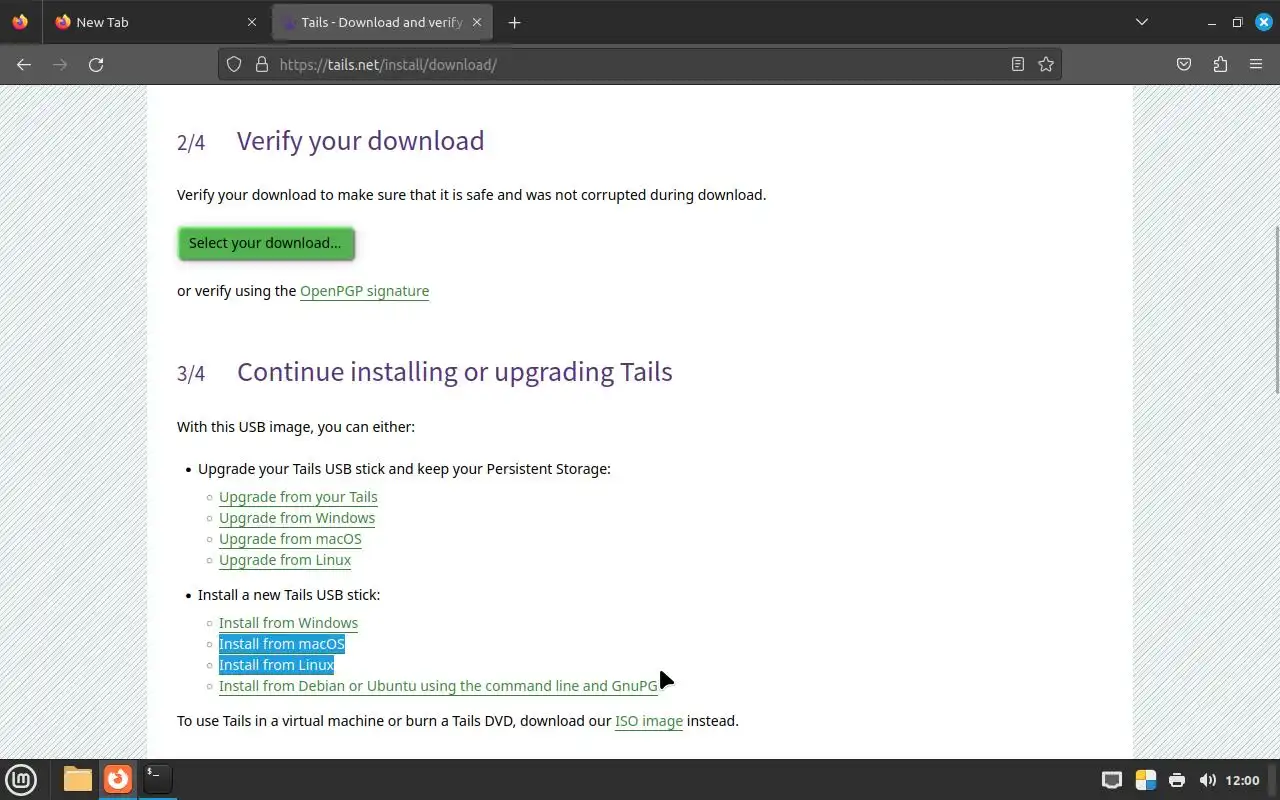
Task: Click the Verify your download heading
Action: tap(360, 141)
